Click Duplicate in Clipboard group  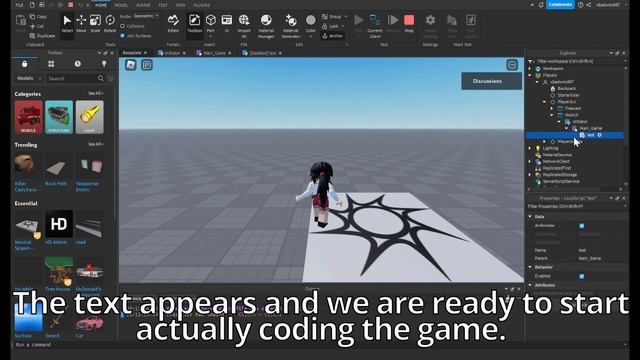click(42, 36)
